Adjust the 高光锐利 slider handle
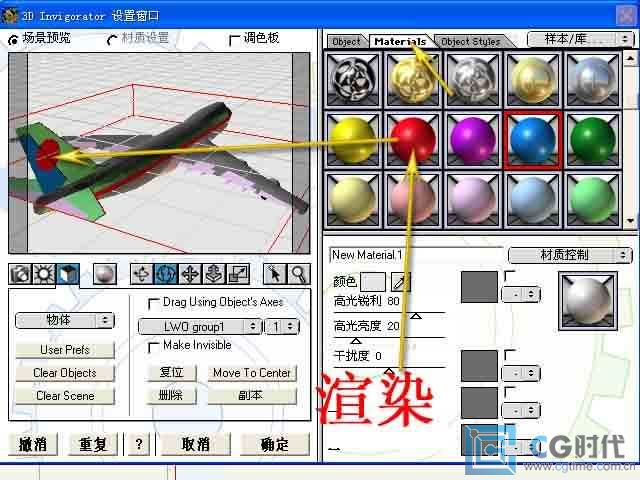This screenshot has height=480, width=640. [416, 316]
